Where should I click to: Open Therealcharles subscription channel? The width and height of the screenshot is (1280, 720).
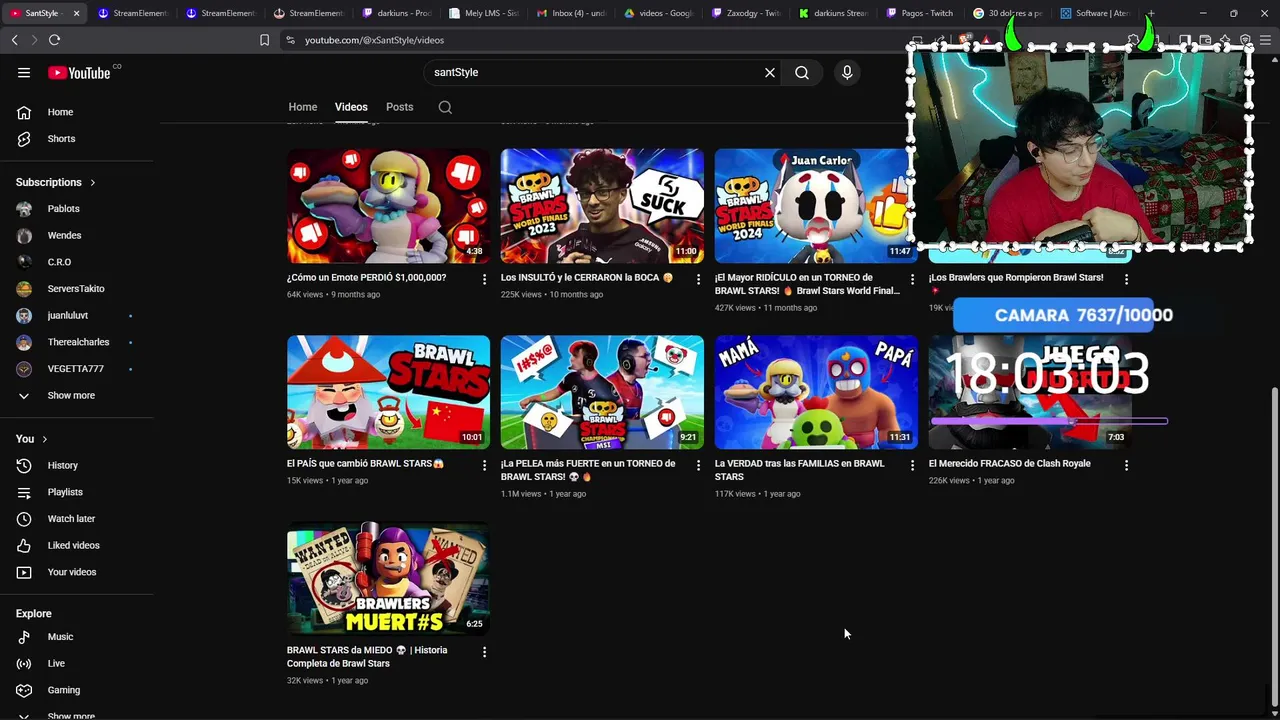point(79,342)
